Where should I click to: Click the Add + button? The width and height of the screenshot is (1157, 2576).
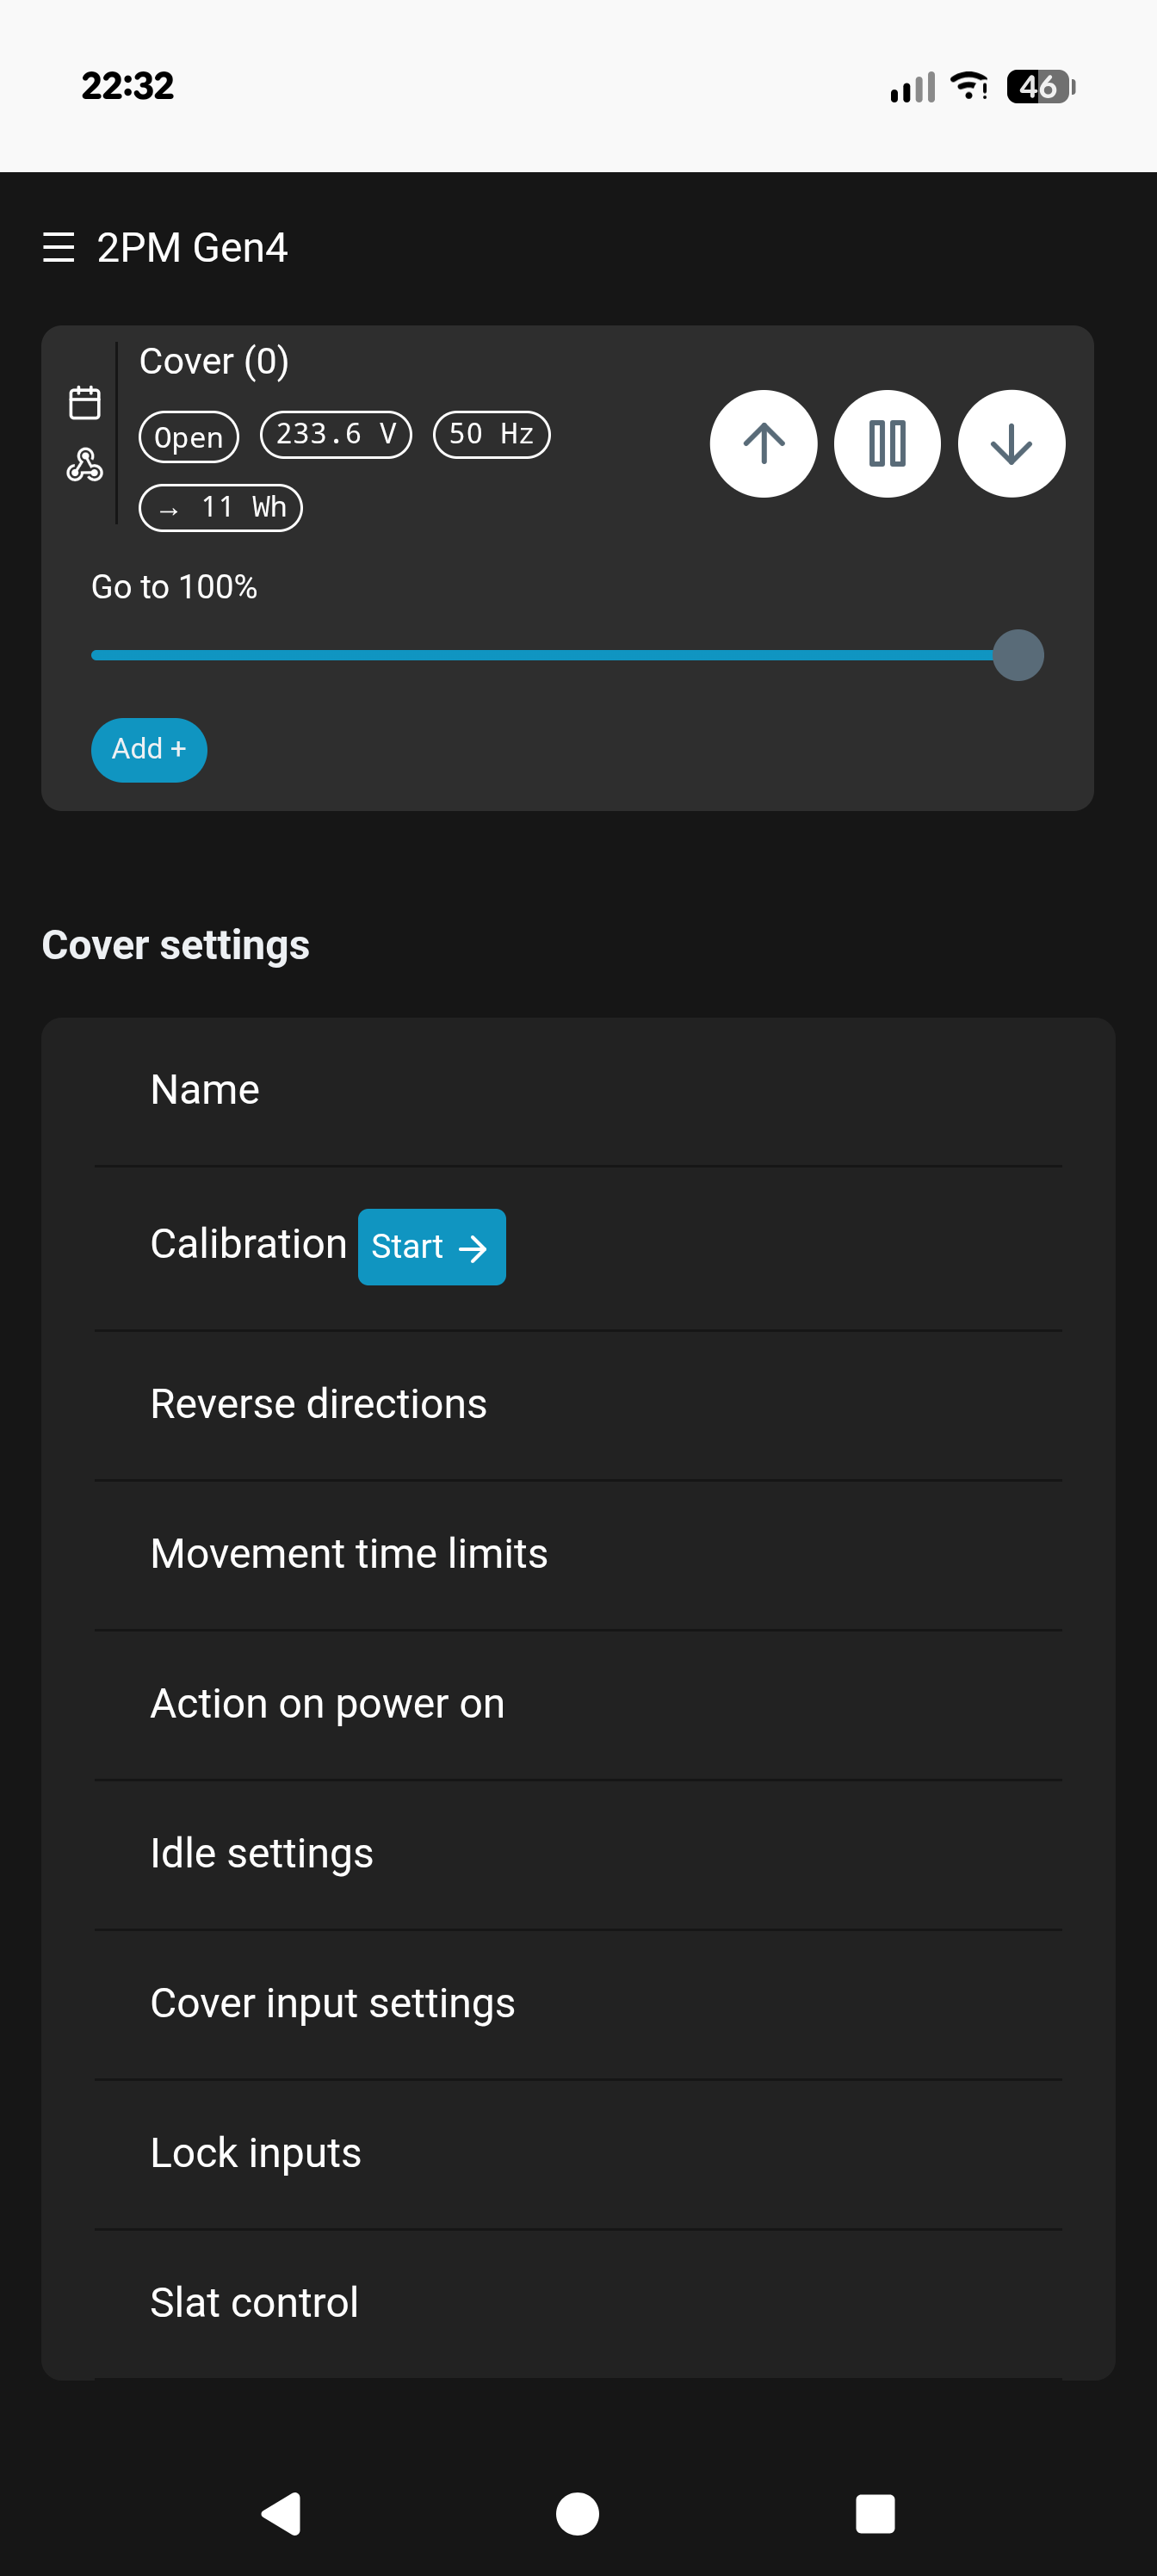(149, 749)
